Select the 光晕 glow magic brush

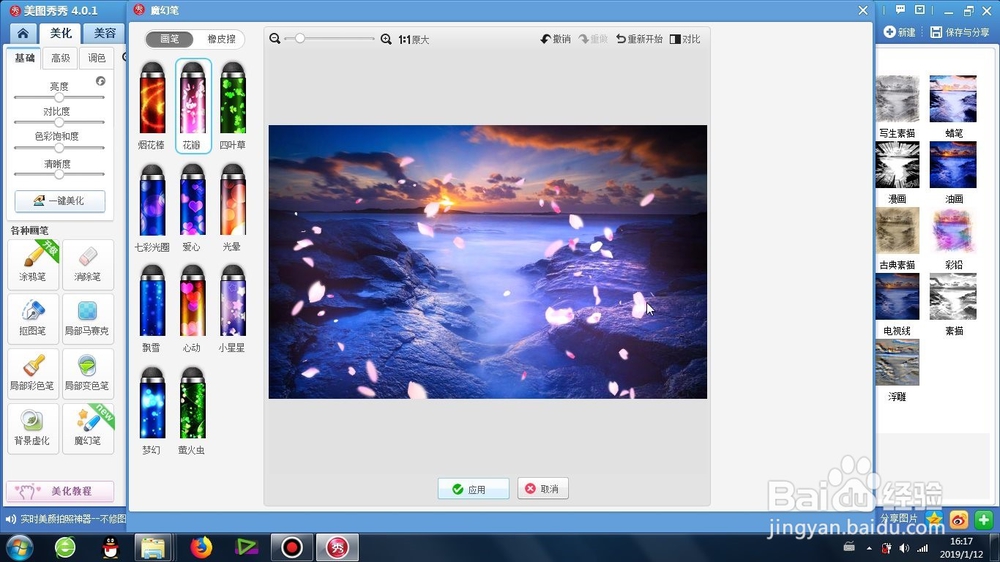(x=232, y=207)
